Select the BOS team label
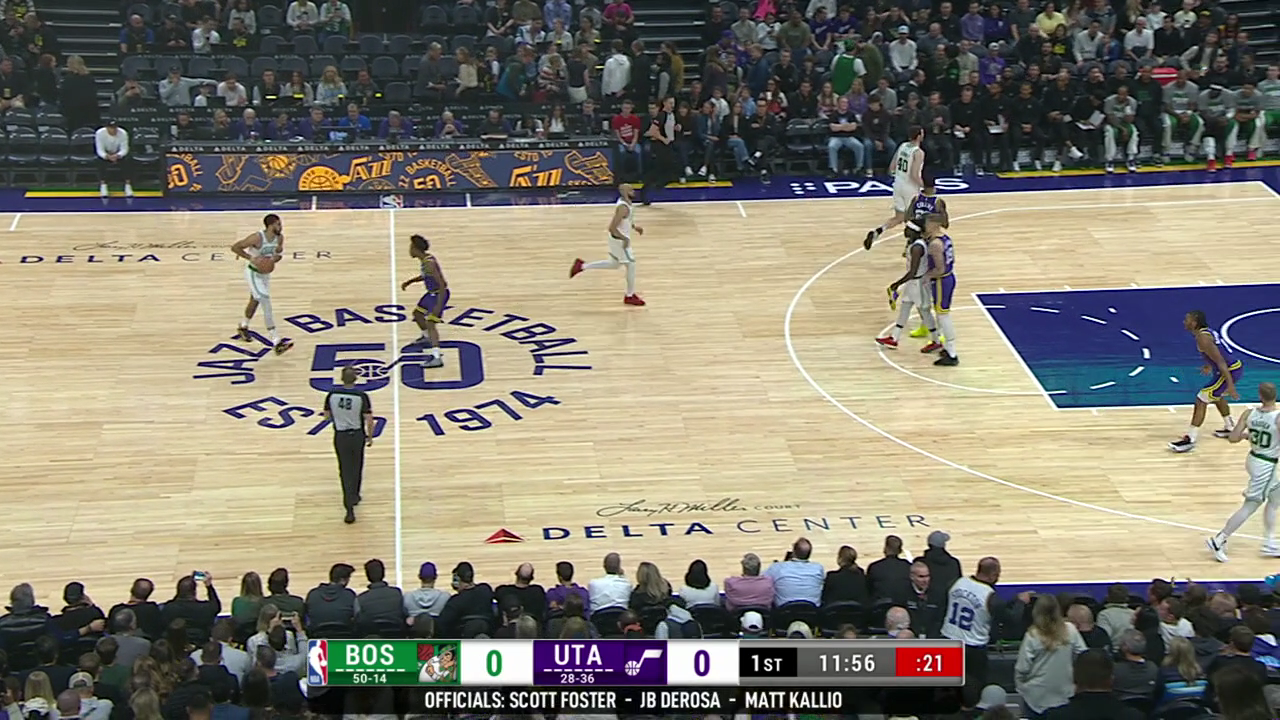Screen dimensions: 1280x720 (x=370, y=657)
